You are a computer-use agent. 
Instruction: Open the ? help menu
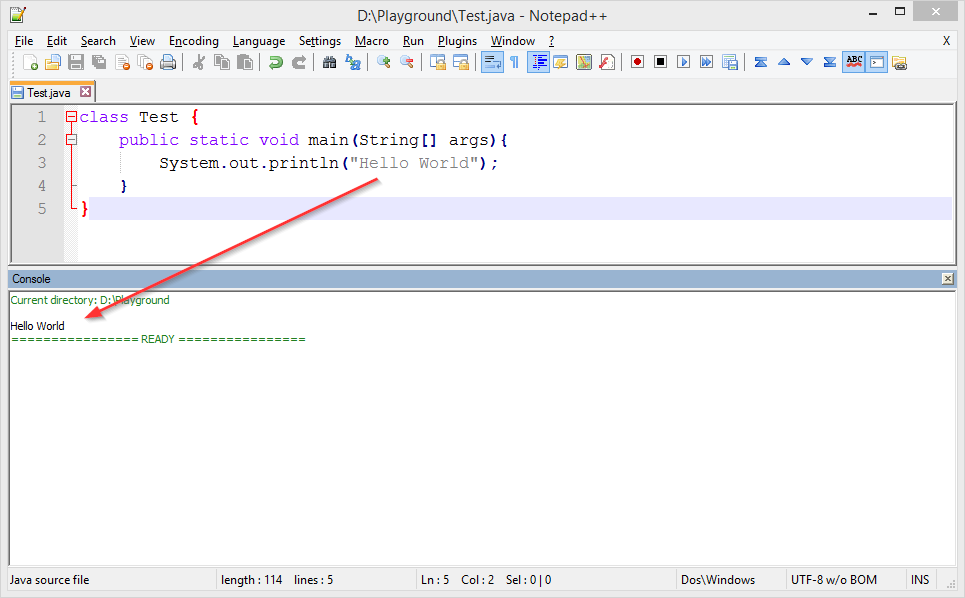pyautogui.click(x=551, y=41)
